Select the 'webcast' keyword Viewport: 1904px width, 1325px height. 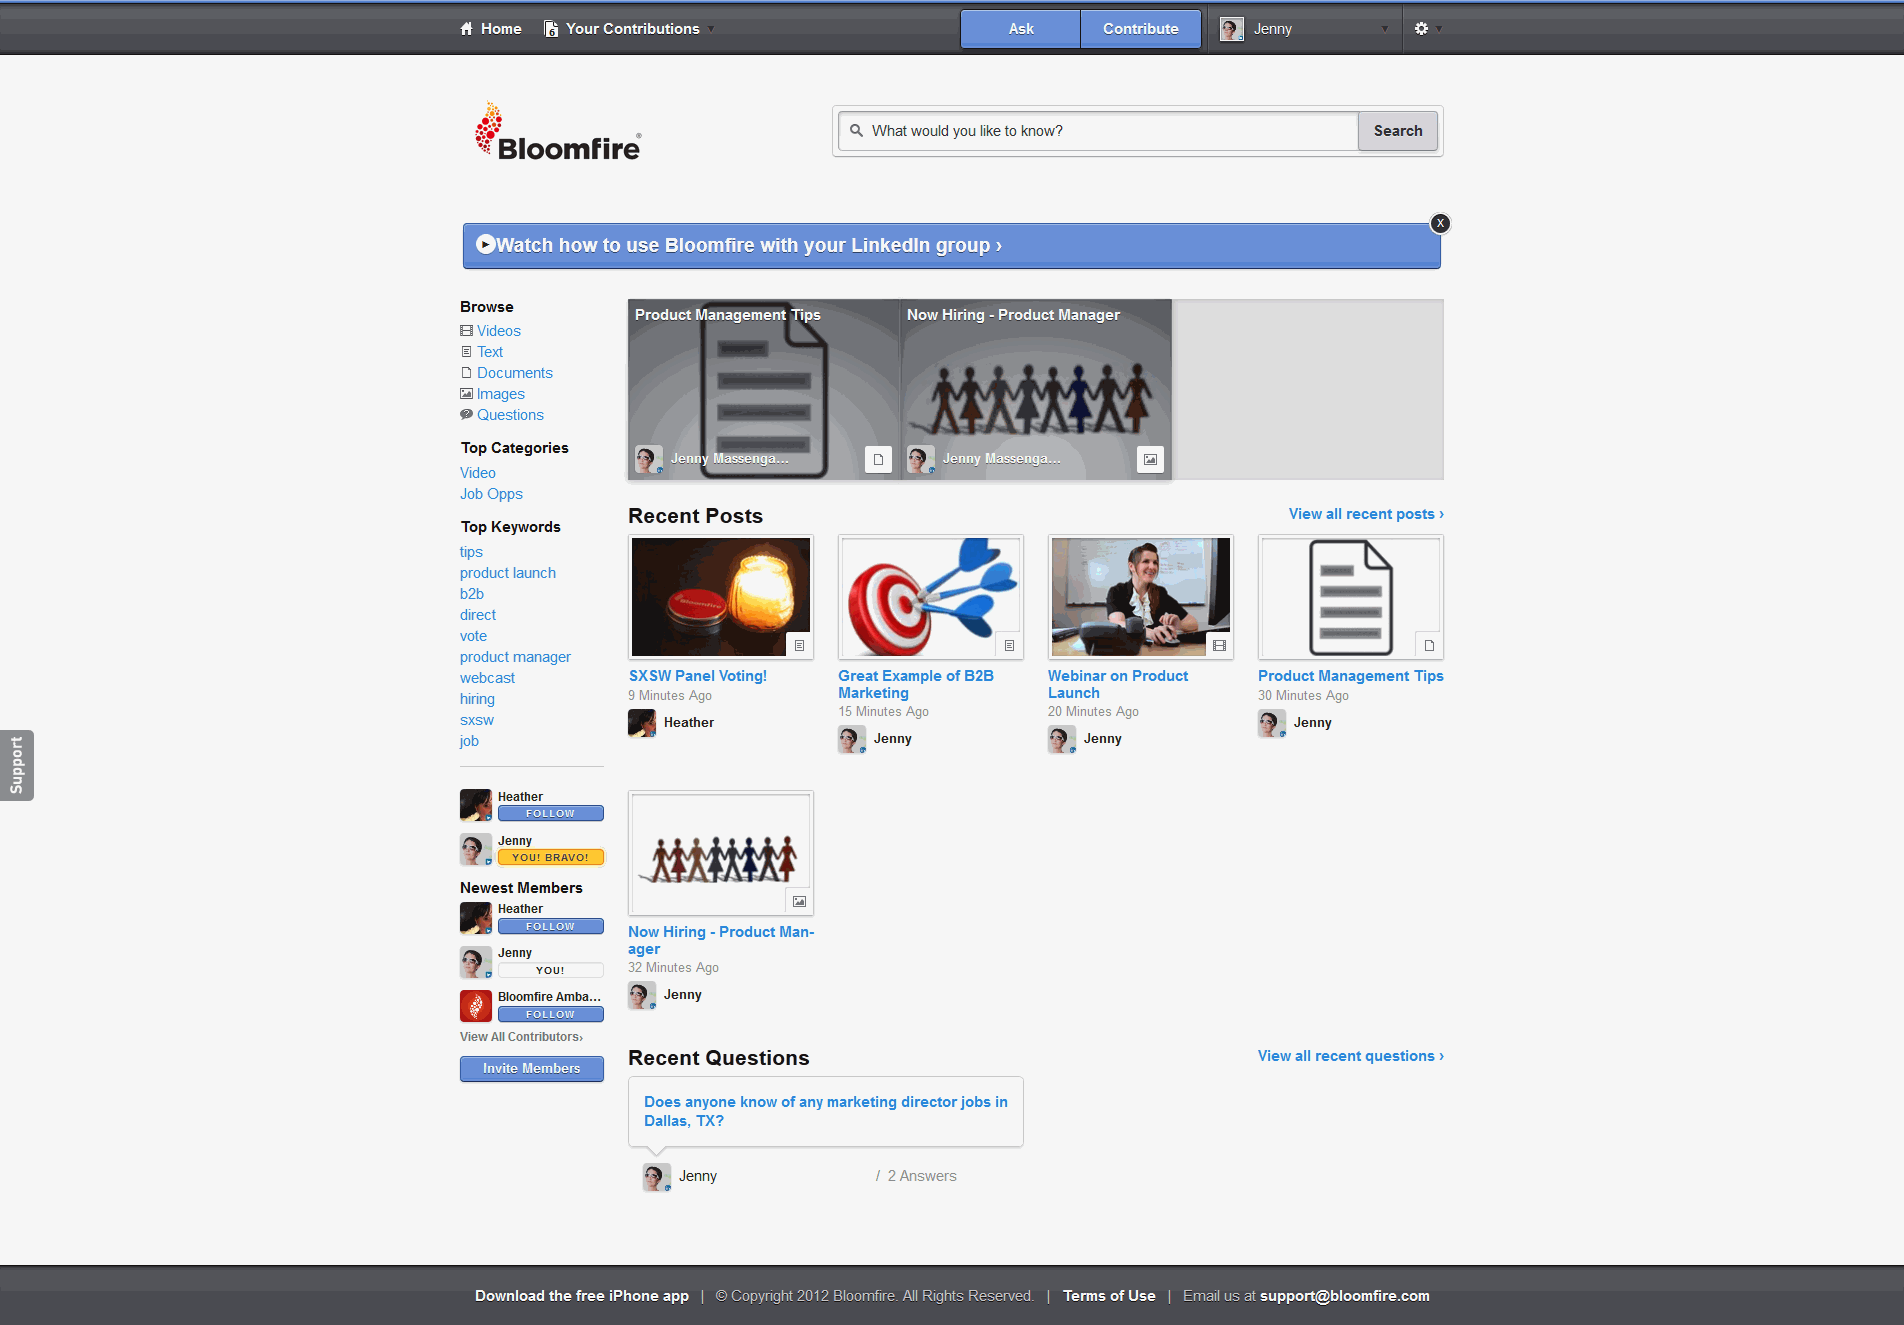(487, 678)
